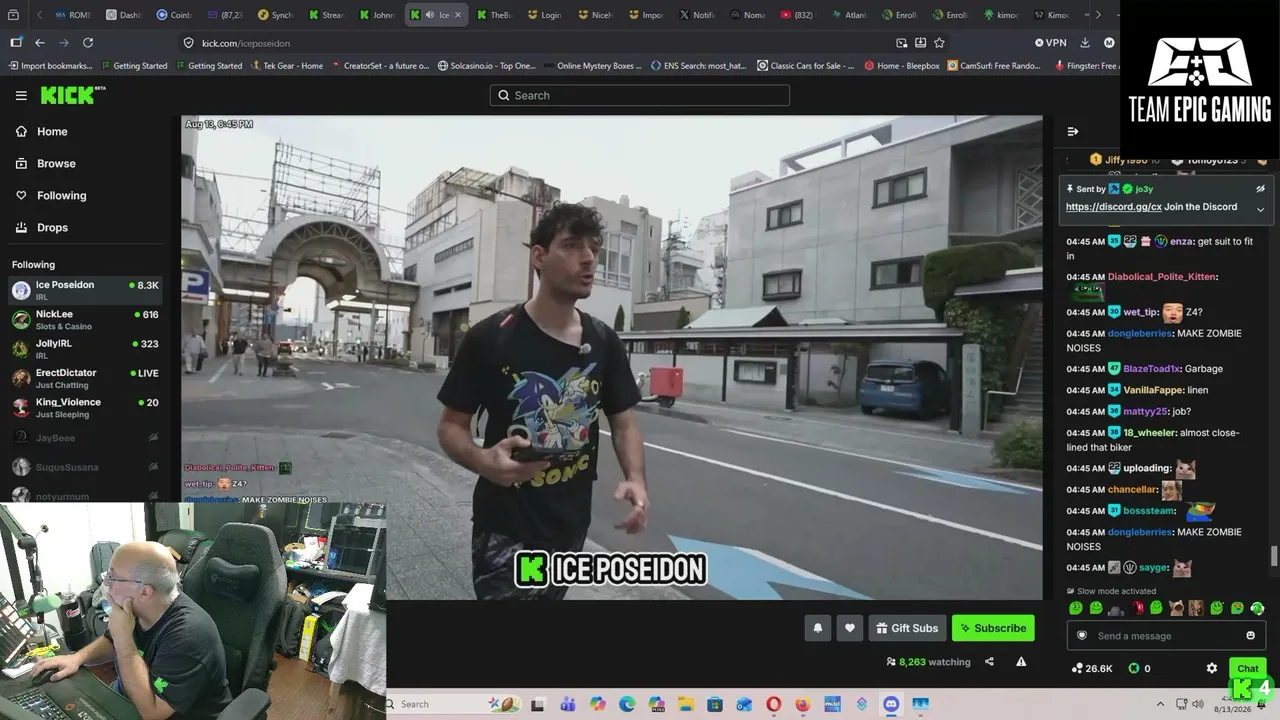Image resolution: width=1280 pixels, height=720 pixels.
Task: Close the active Ice Poseidon tab
Action: point(458,15)
